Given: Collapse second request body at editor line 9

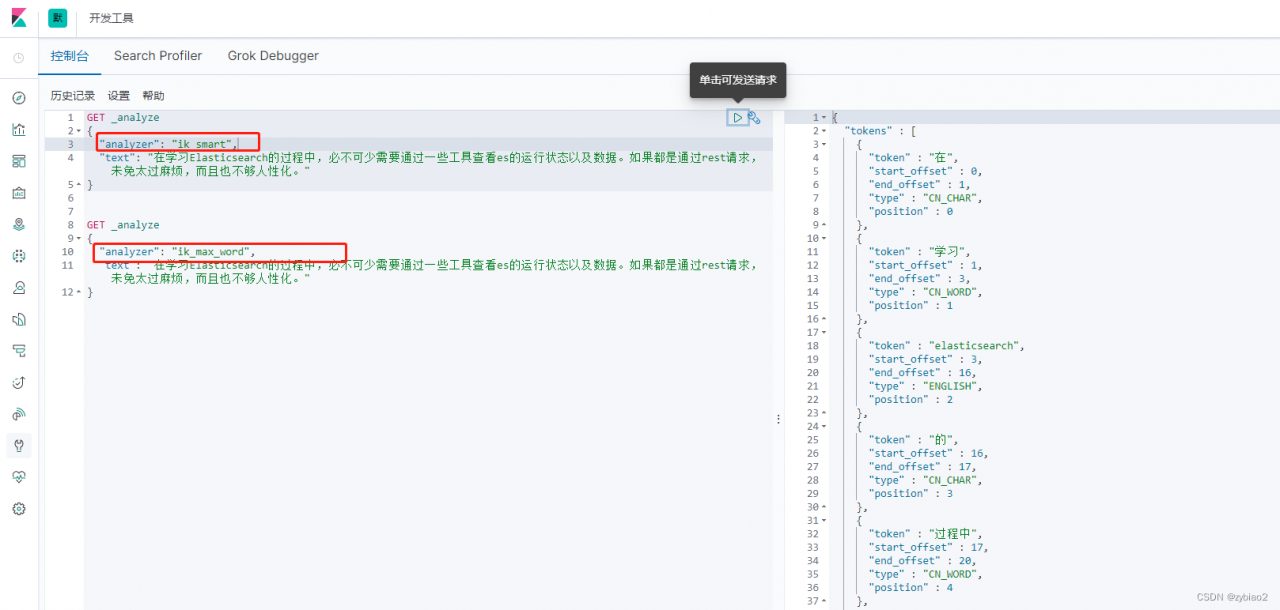Looking at the screenshot, I should pos(78,239).
